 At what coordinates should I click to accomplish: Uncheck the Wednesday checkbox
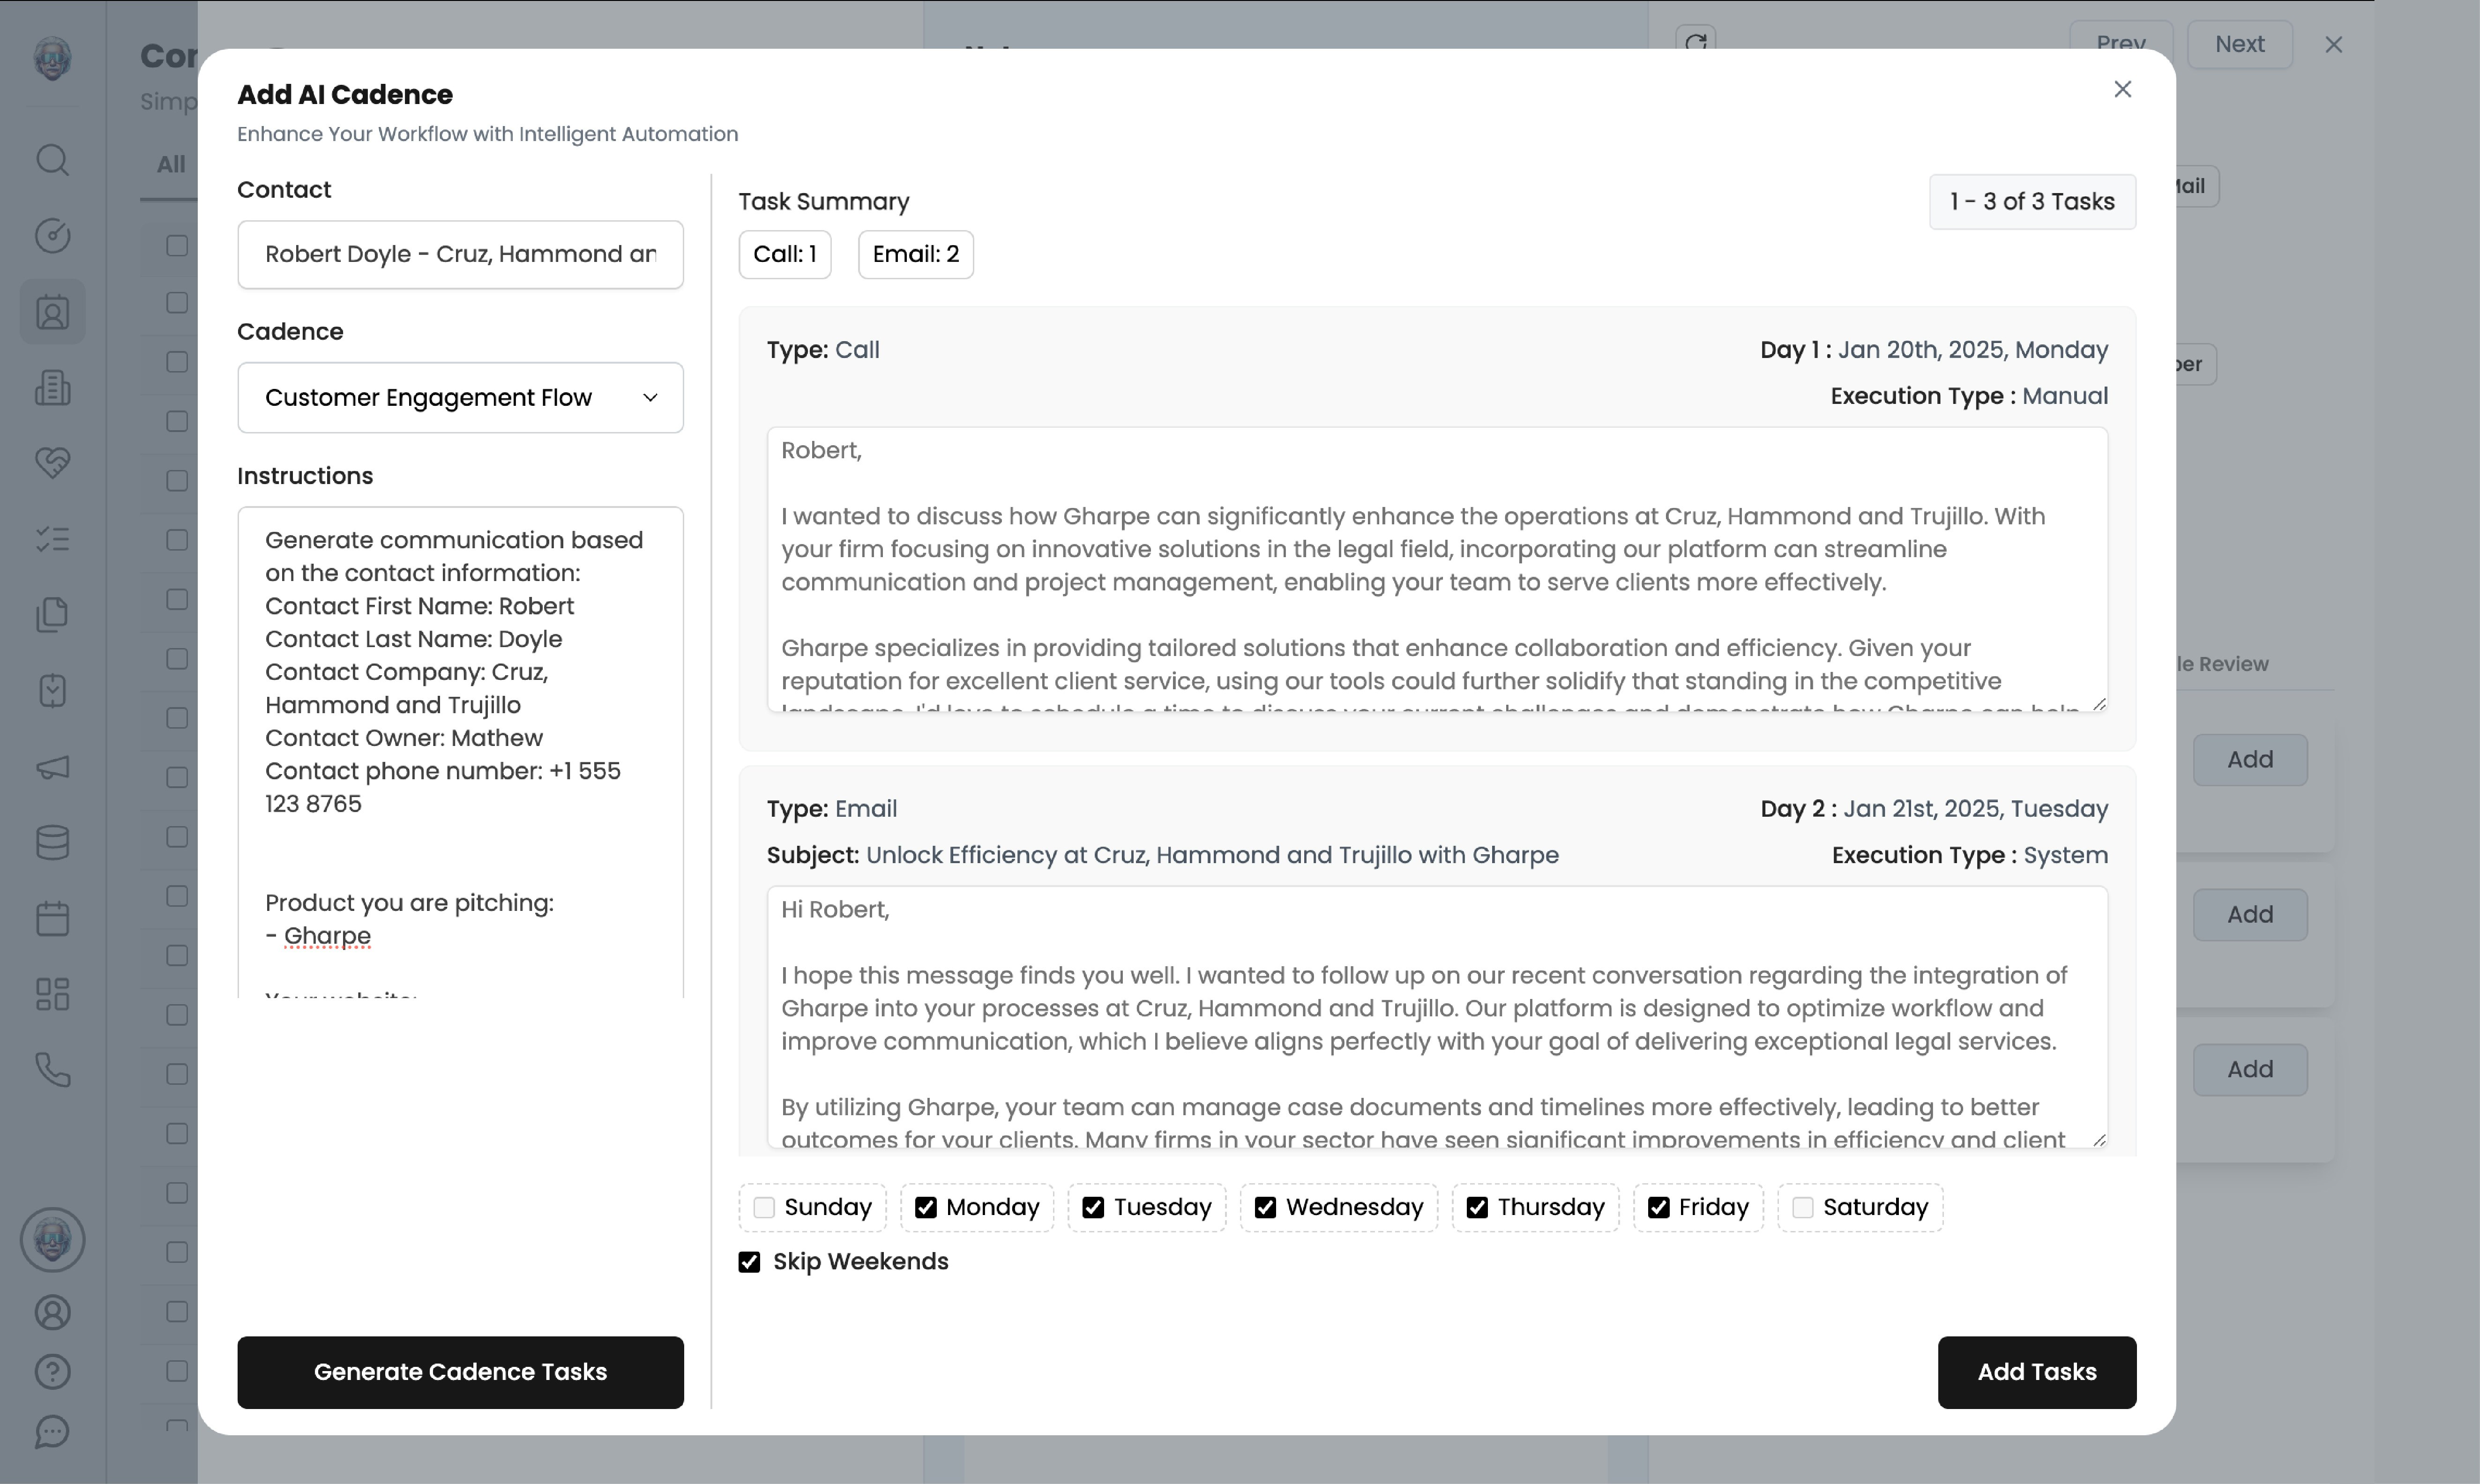pyautogui.click(x=1265, y=1208)
